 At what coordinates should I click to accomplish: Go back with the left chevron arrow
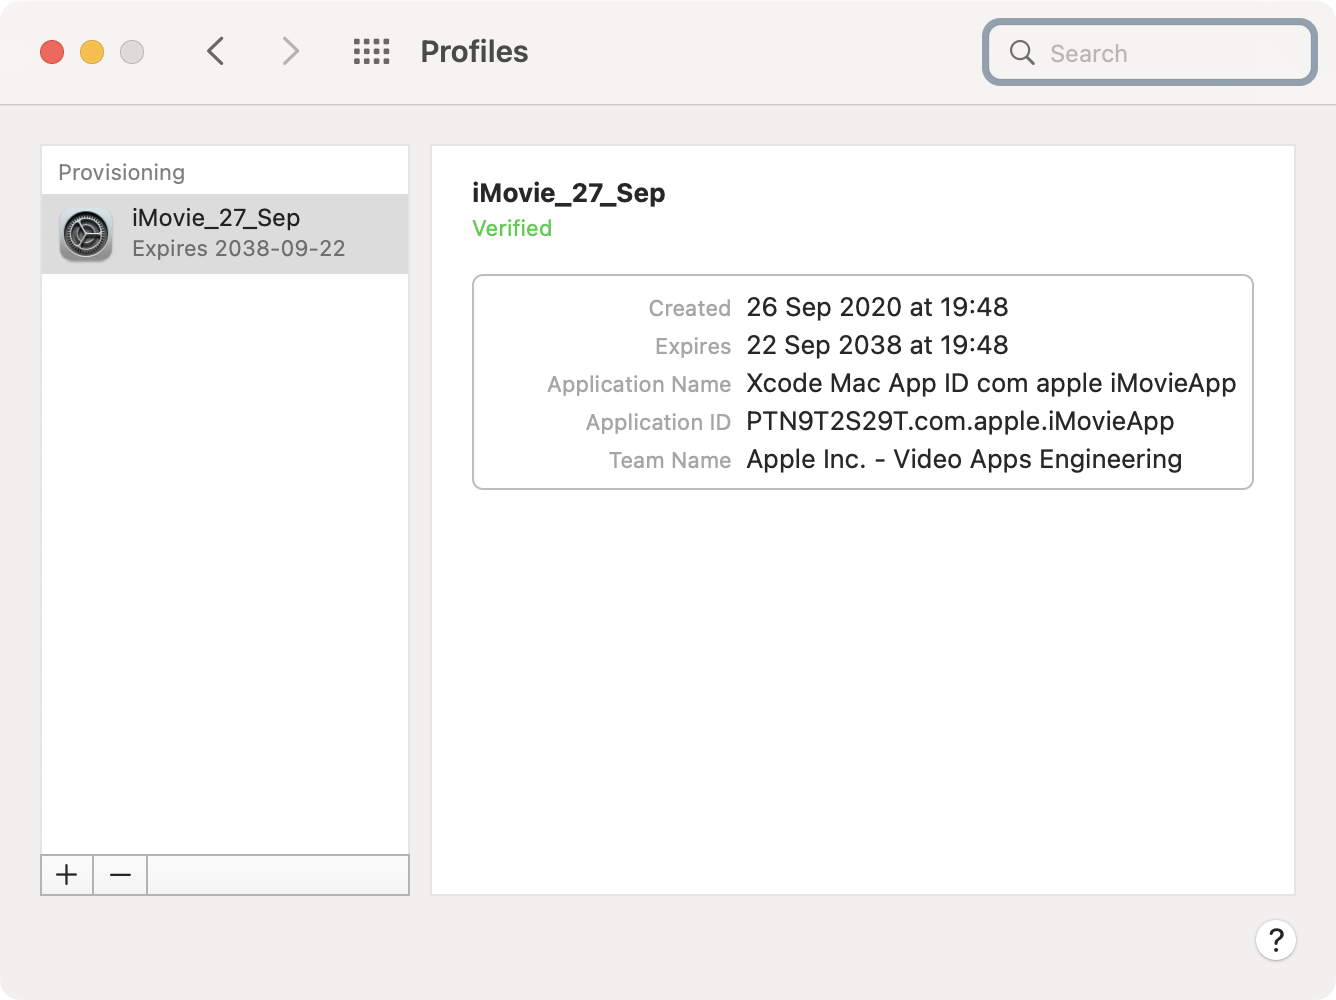click(x=215, y=51)
